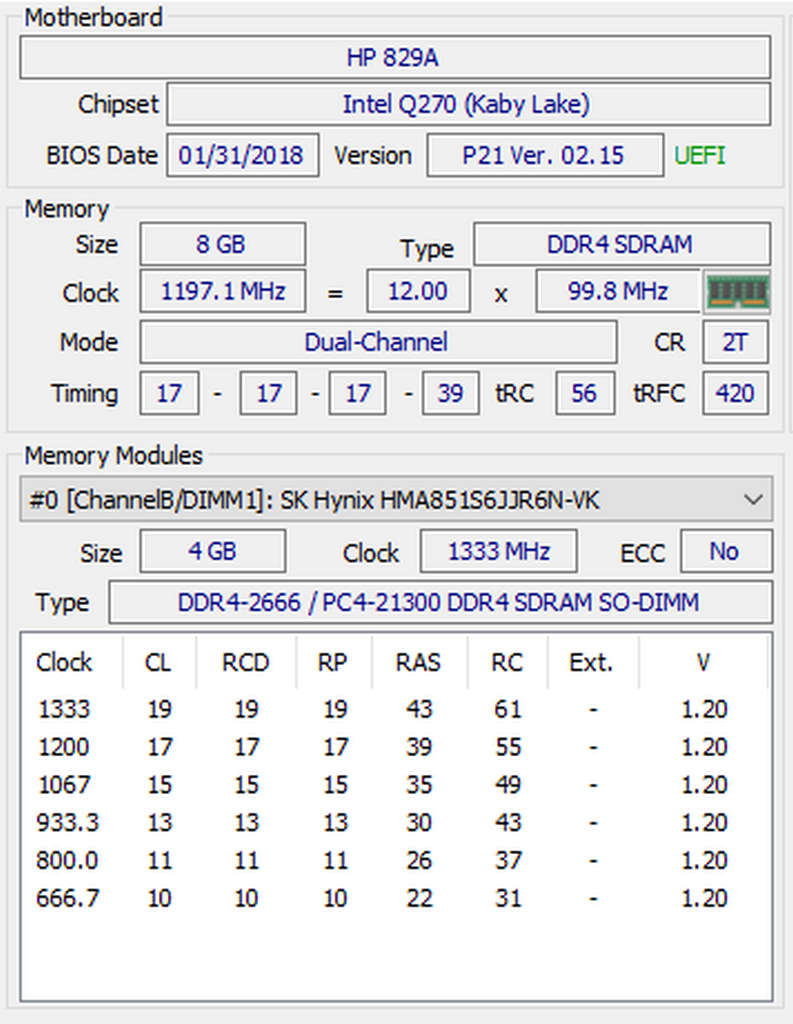Click the green UEFI label
793x1024 pixels.
tap(699, 155)
